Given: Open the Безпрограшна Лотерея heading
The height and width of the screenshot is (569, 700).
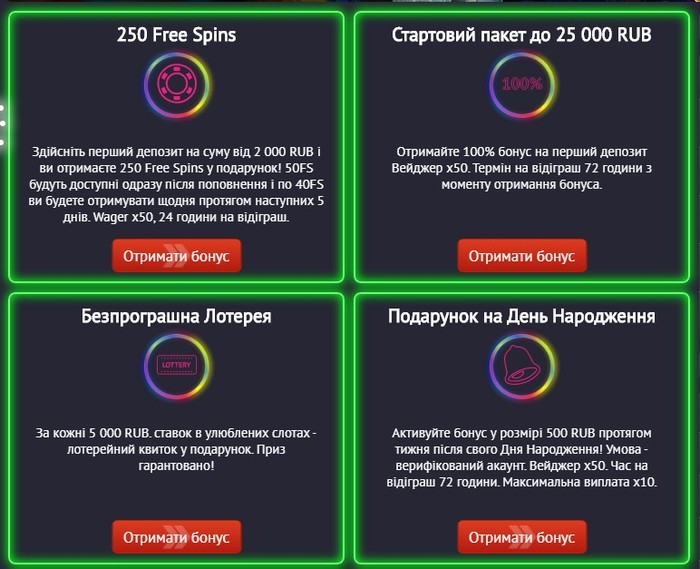Looking at the screenshot, I should 176,317.
